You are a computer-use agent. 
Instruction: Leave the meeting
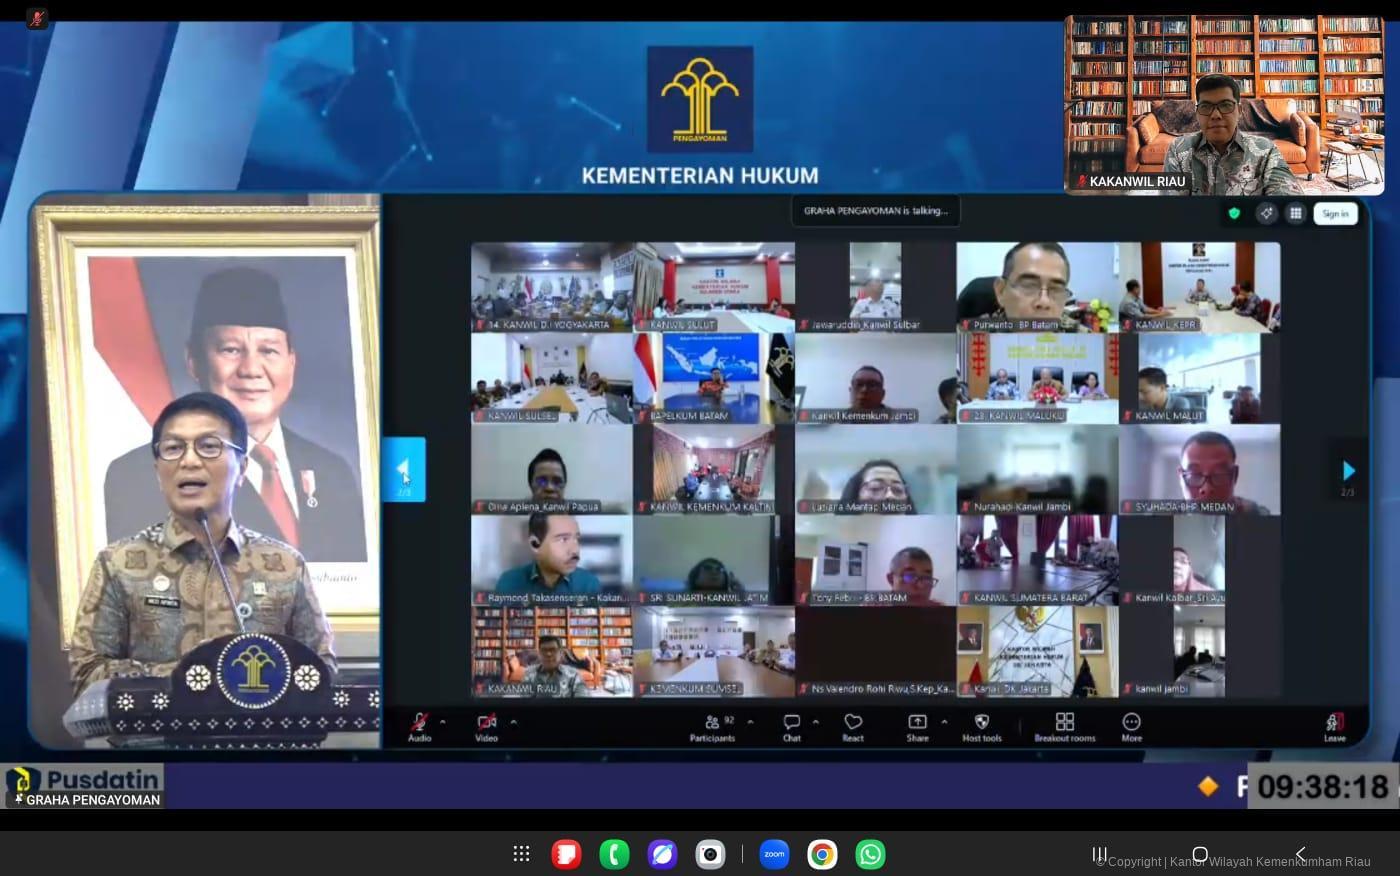tap(1334, 726)
